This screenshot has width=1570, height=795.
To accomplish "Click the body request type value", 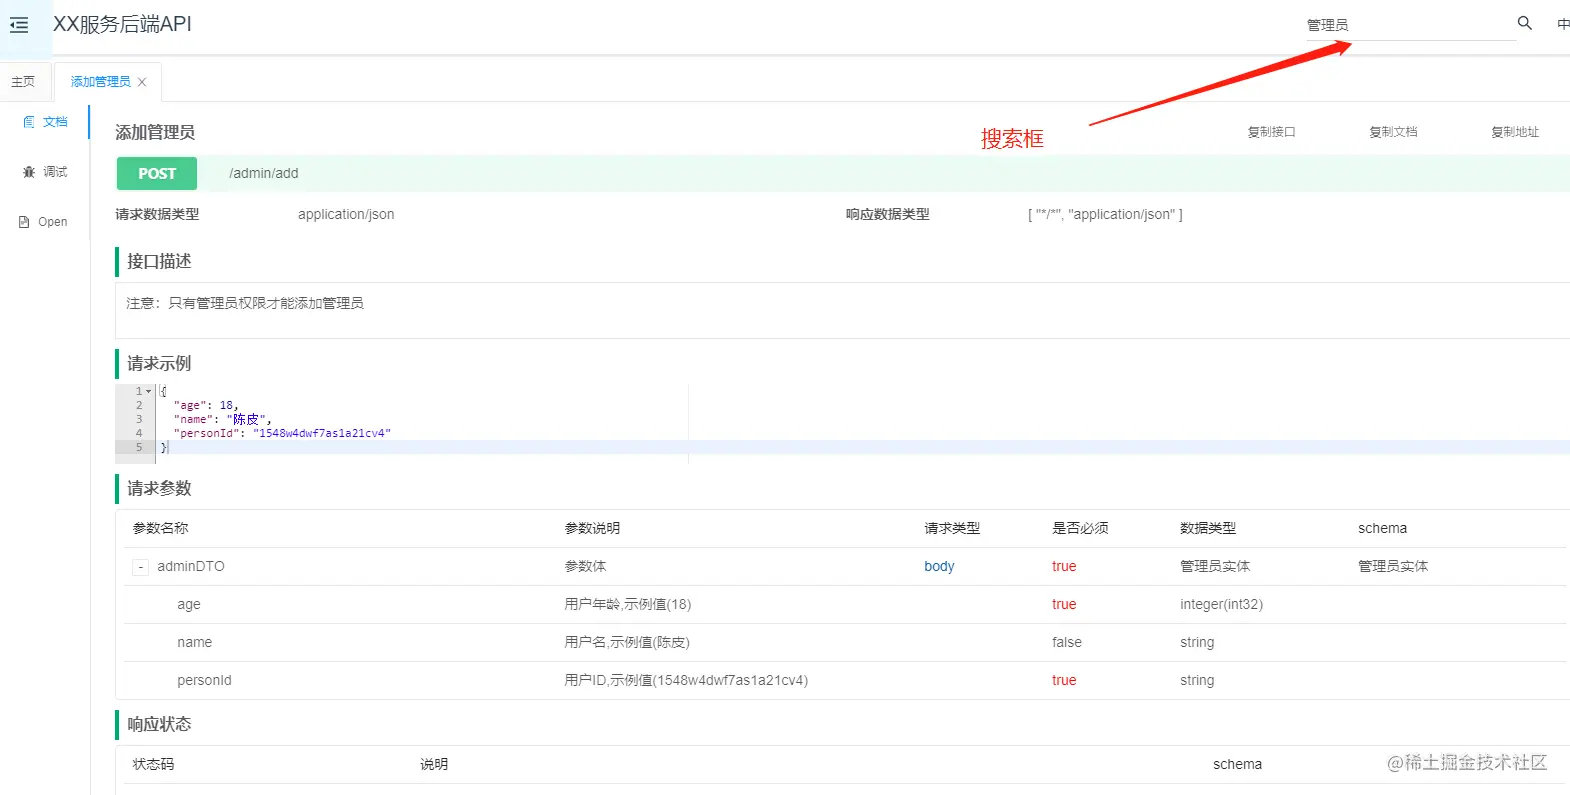I will (x=939, y=566).
